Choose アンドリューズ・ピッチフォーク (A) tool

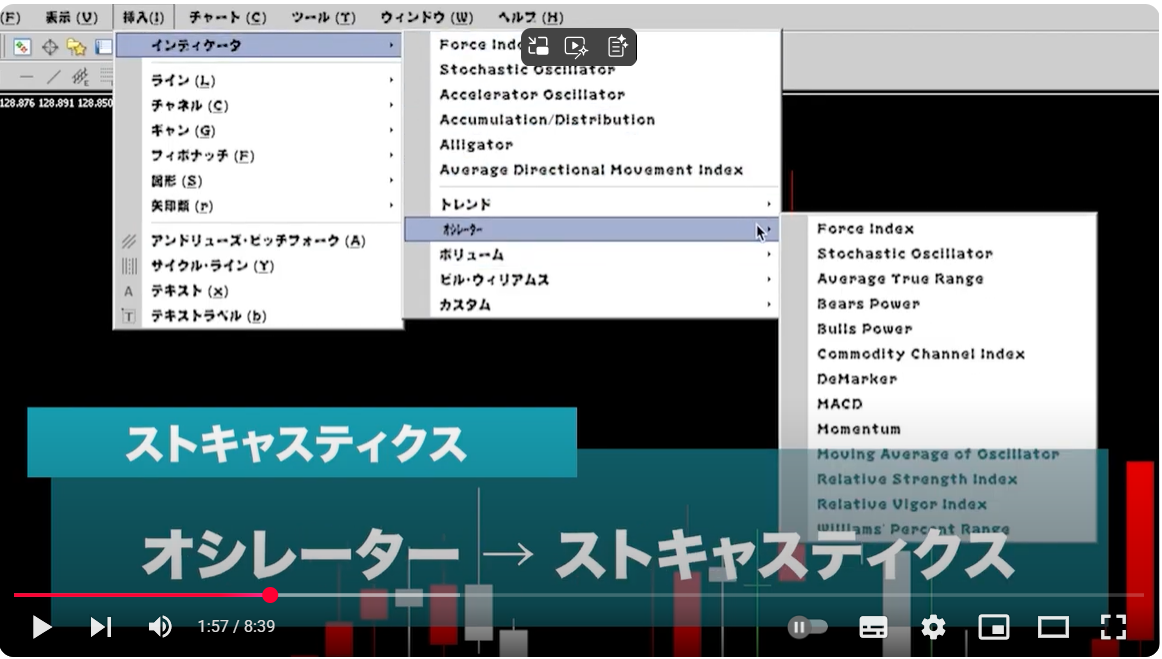click(x=258, y=241)
